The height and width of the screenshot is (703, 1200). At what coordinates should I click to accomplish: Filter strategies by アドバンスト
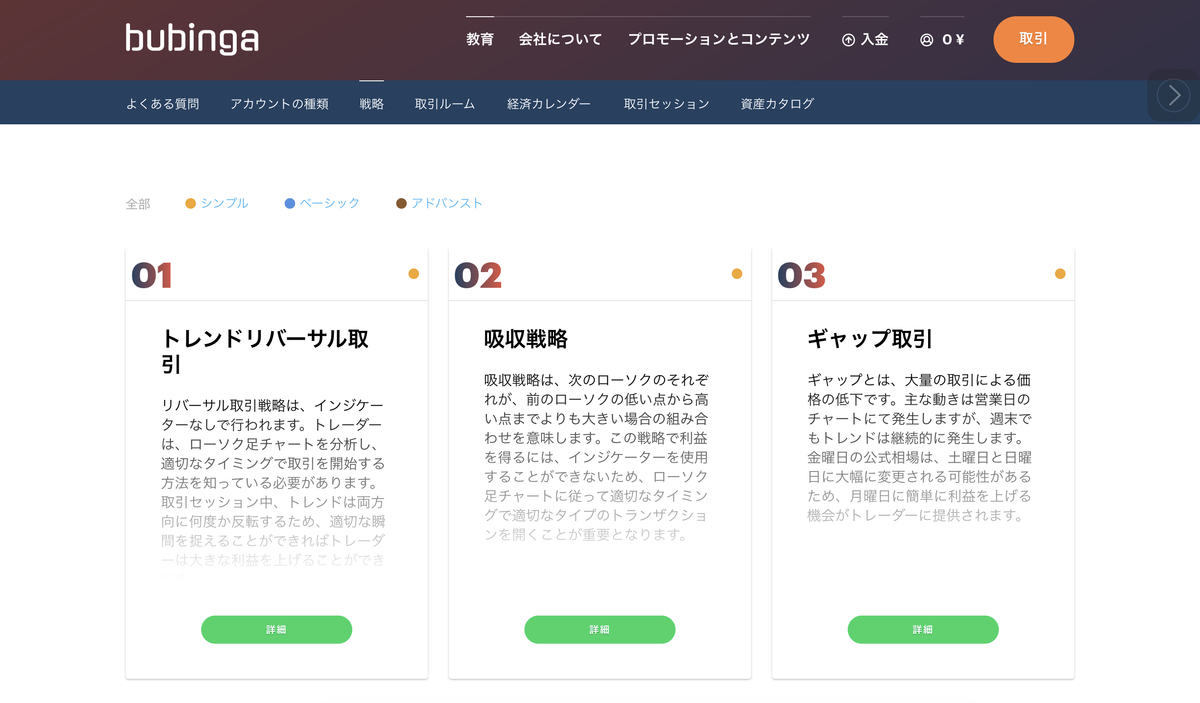439,203
